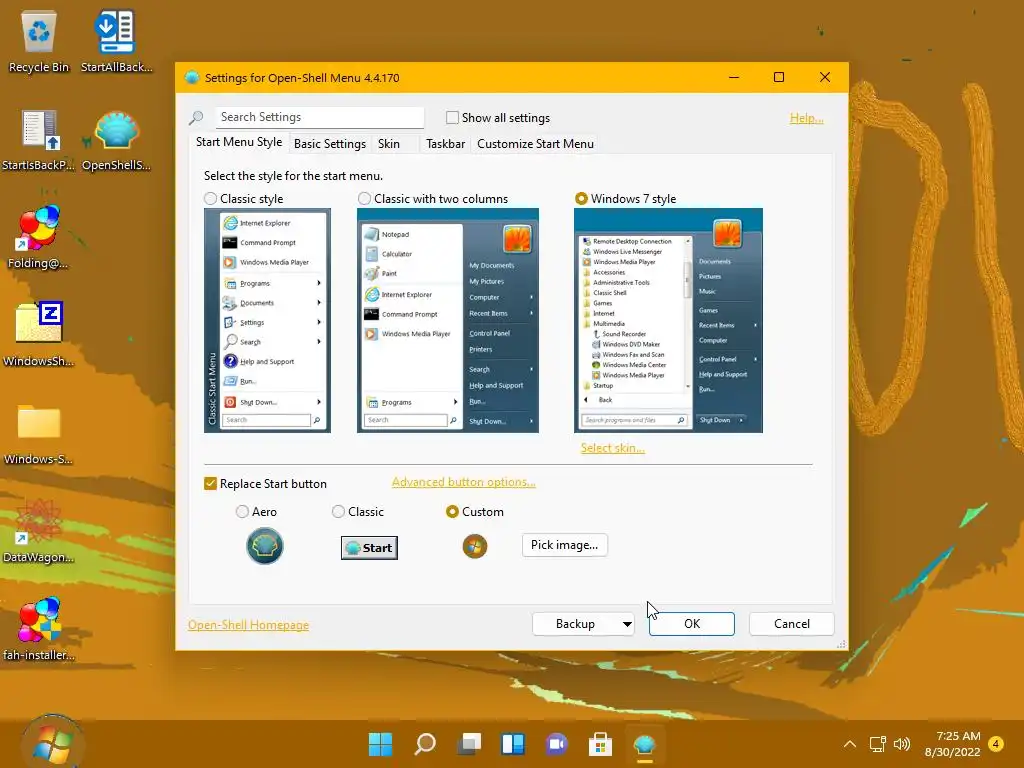1024x768 pixels.
Task: Click the Cancel button
Action: pyautogui.click(x=792, y=624)
